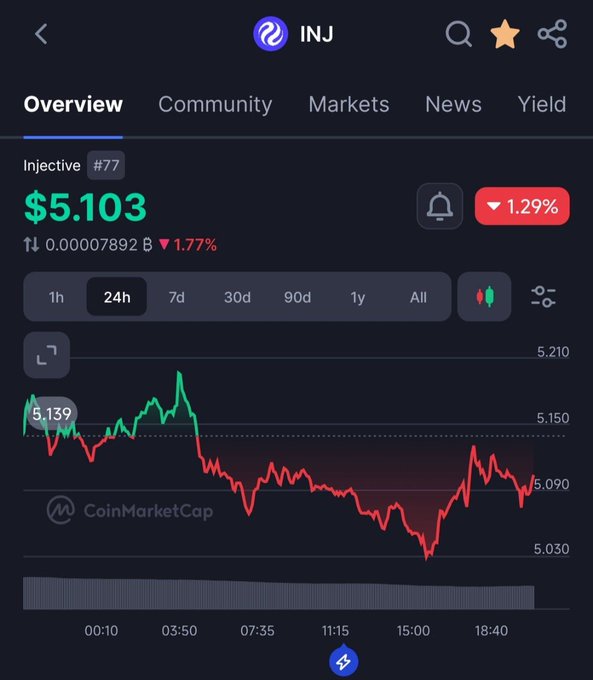Tap the chart's green peak
This screenshot has height=680, width=593.
[x=179, y=374]
